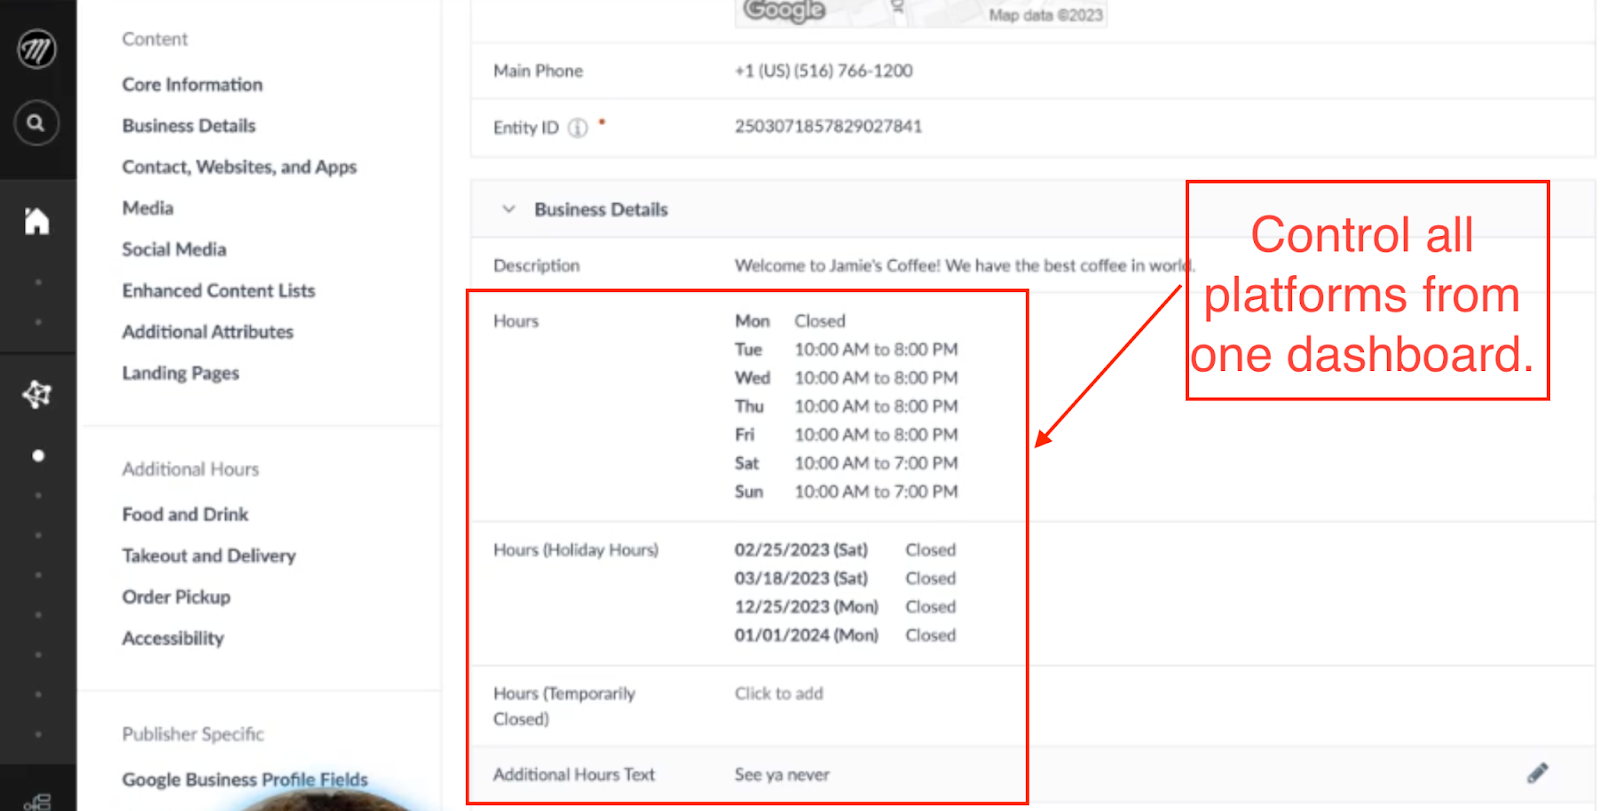Open Additional Attributes section
Screen dimensions: 1600x811
(x=207, y=331)
